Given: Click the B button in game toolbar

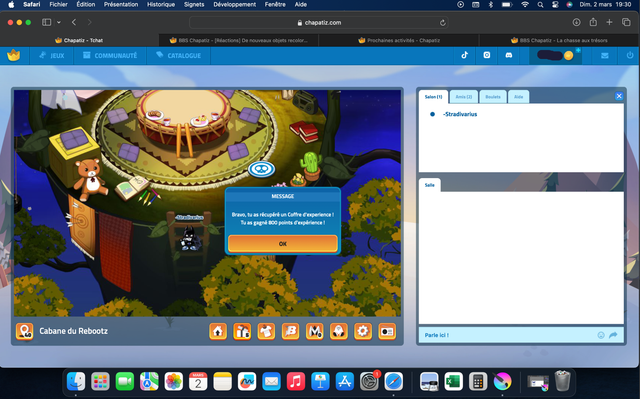Looking at the screenshot, I should [x=291, y=331].
